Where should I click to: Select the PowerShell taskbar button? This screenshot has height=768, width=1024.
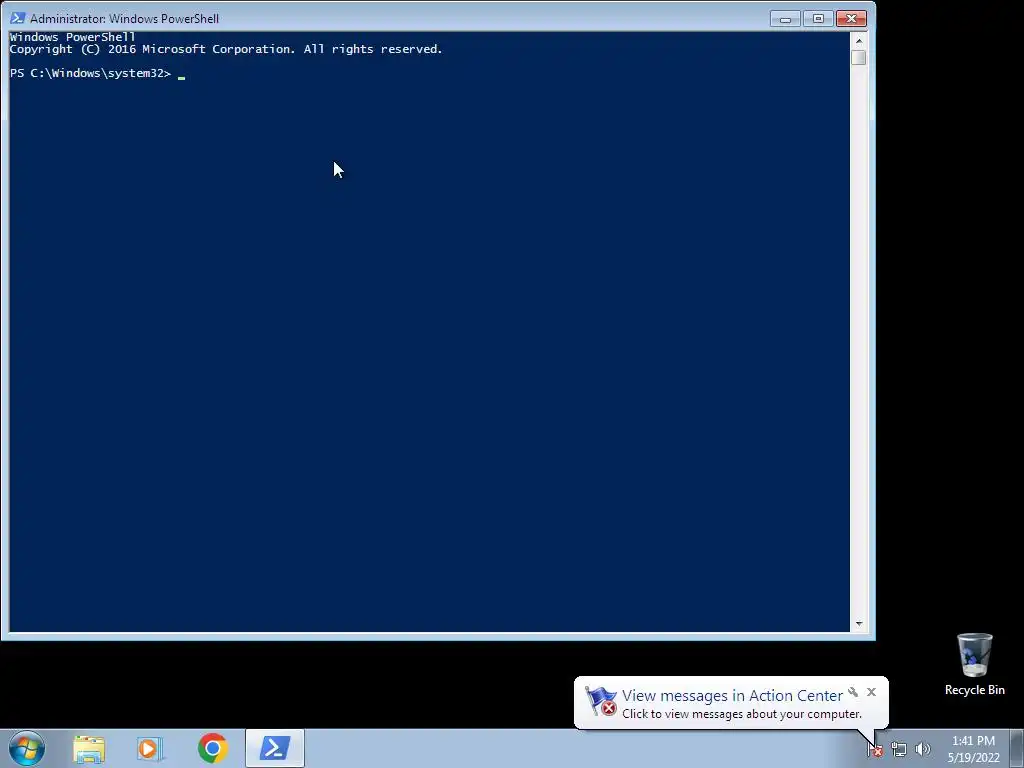275,748
